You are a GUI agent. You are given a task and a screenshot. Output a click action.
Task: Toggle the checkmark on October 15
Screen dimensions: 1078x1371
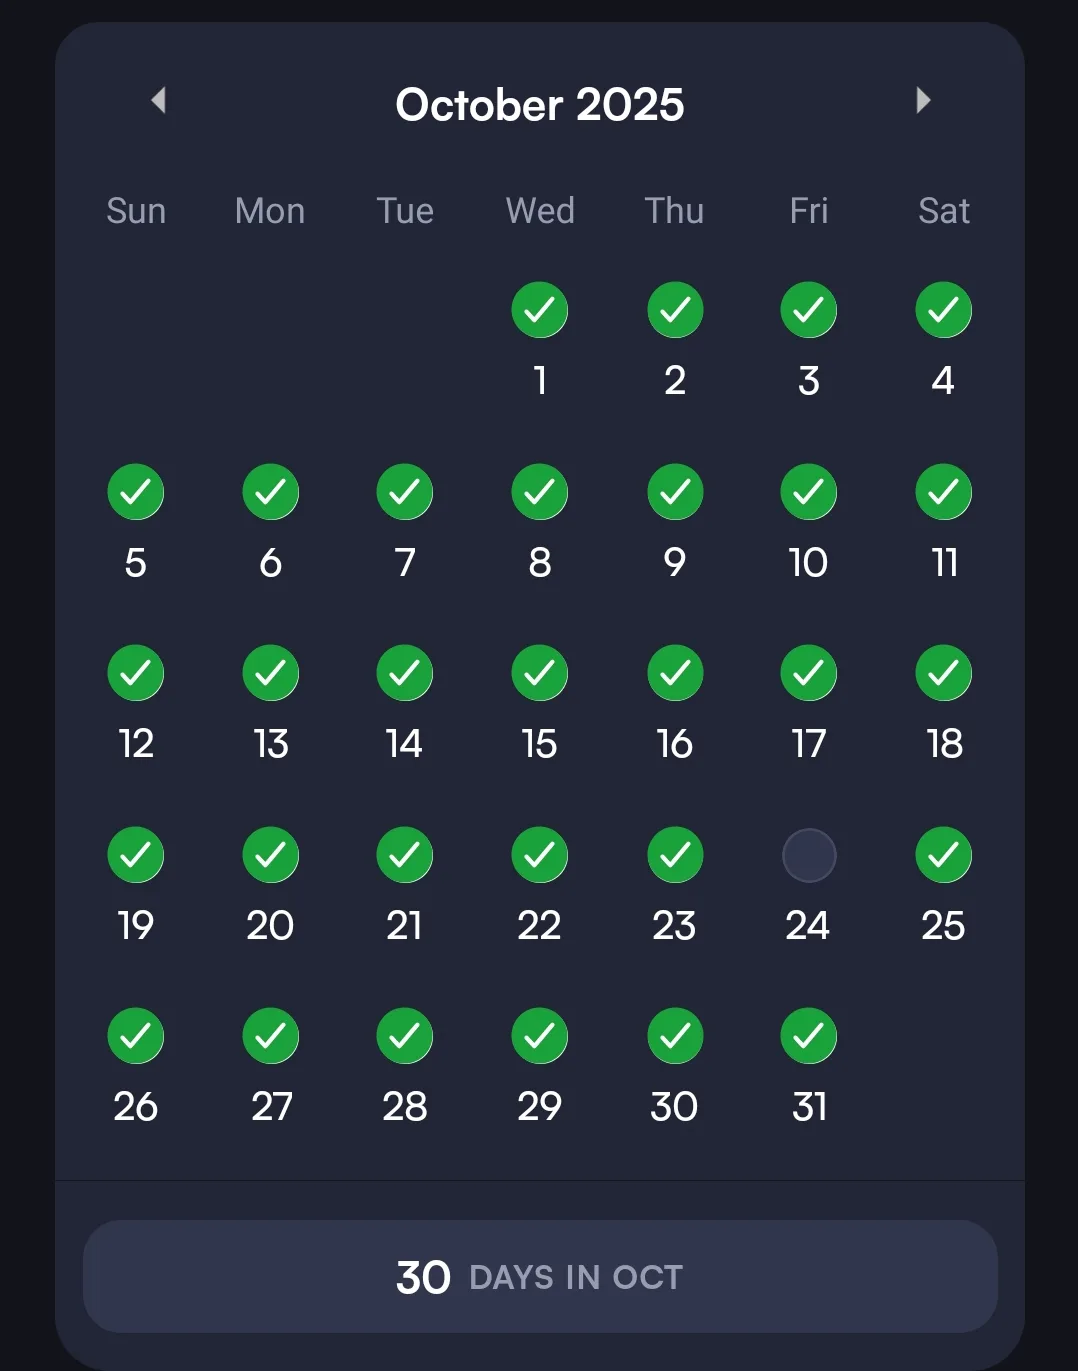click(540, 674)
